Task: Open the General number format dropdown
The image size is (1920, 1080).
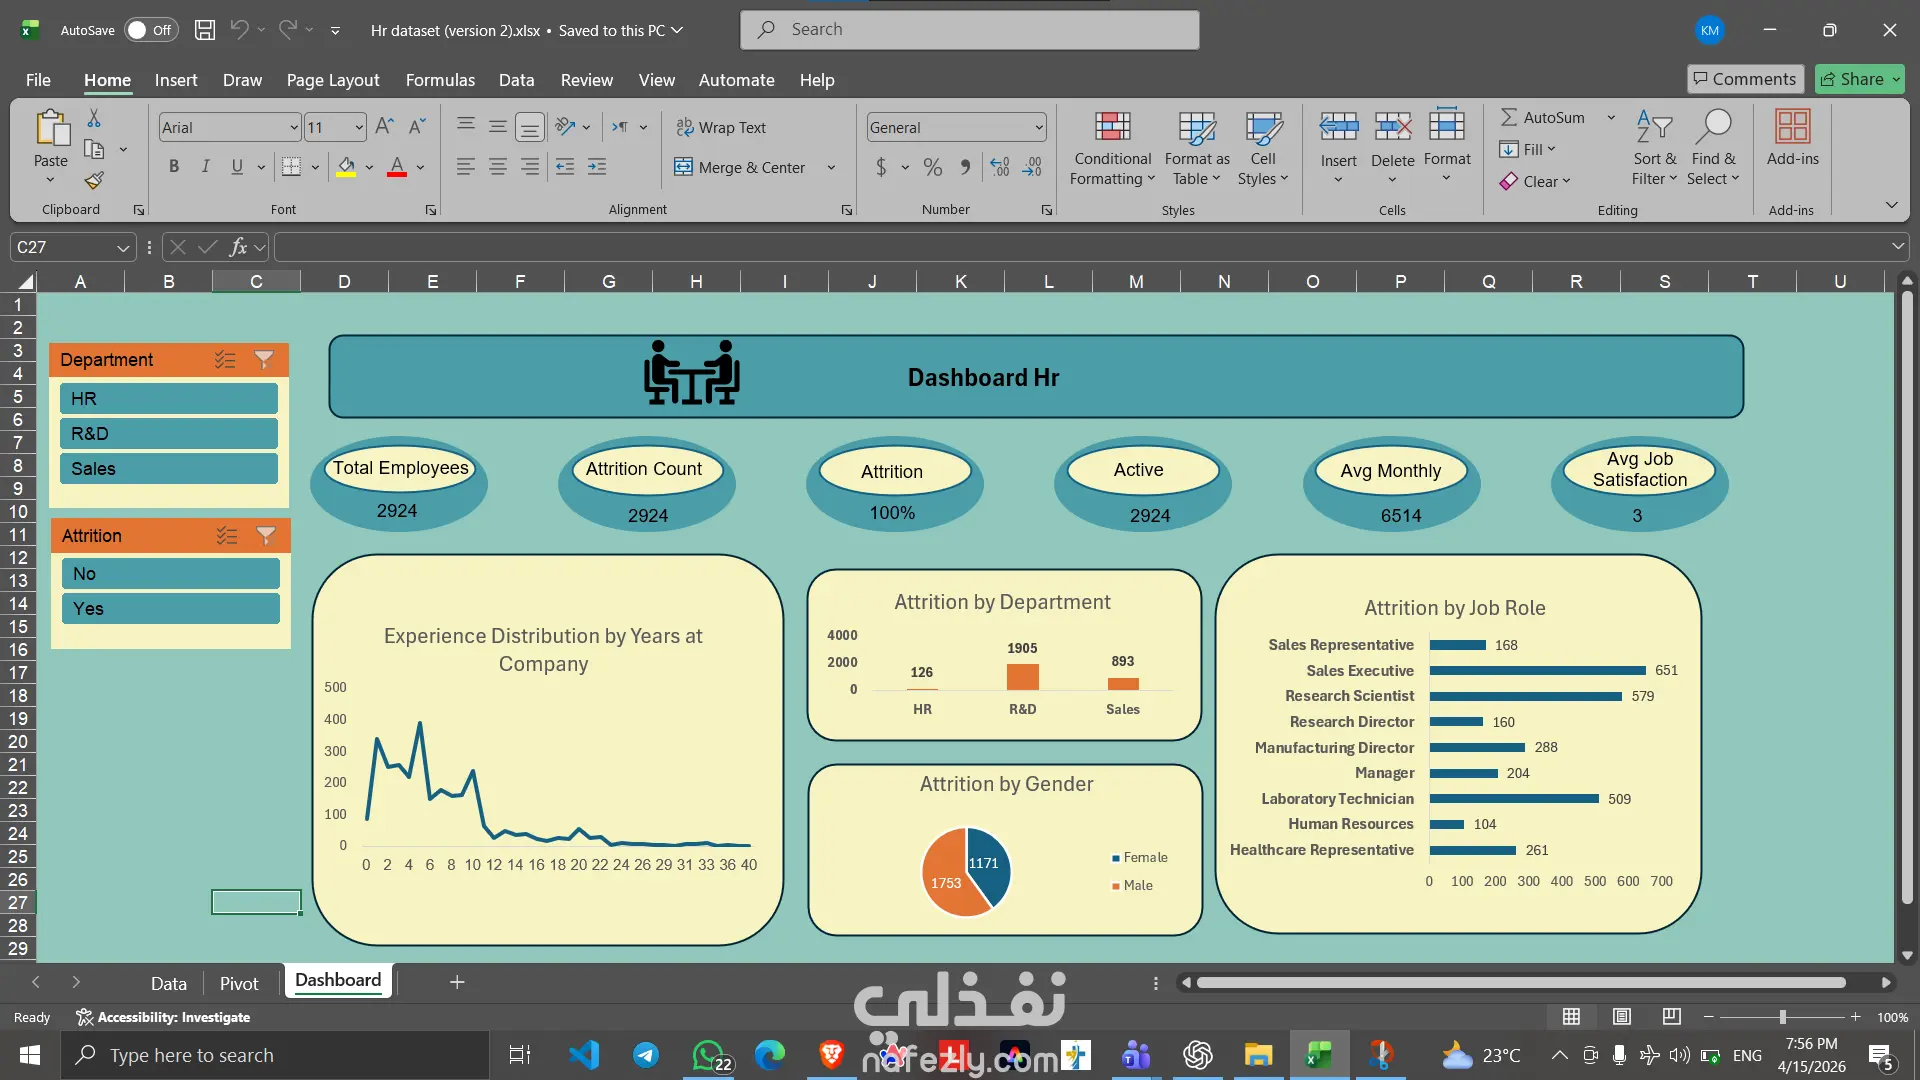Action: point(1039,128)
